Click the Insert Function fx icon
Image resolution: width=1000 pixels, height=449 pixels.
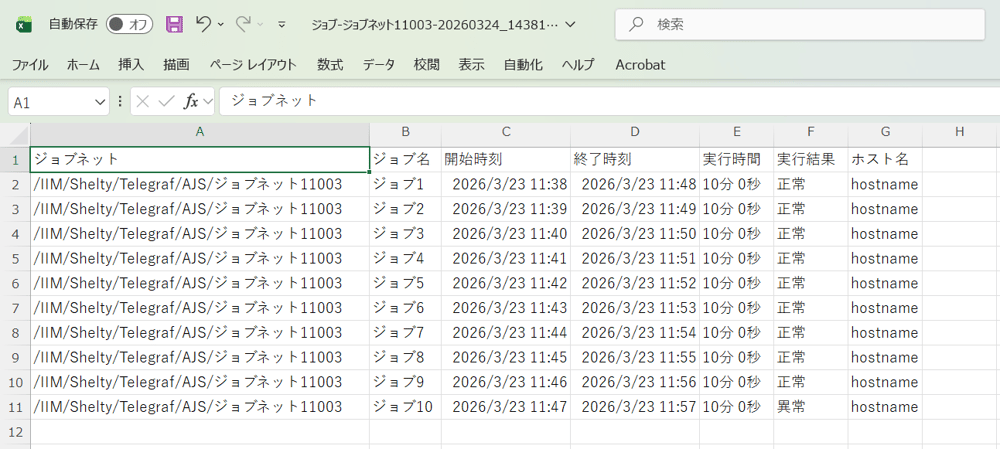pyautogui.click(x=191, y=101)
